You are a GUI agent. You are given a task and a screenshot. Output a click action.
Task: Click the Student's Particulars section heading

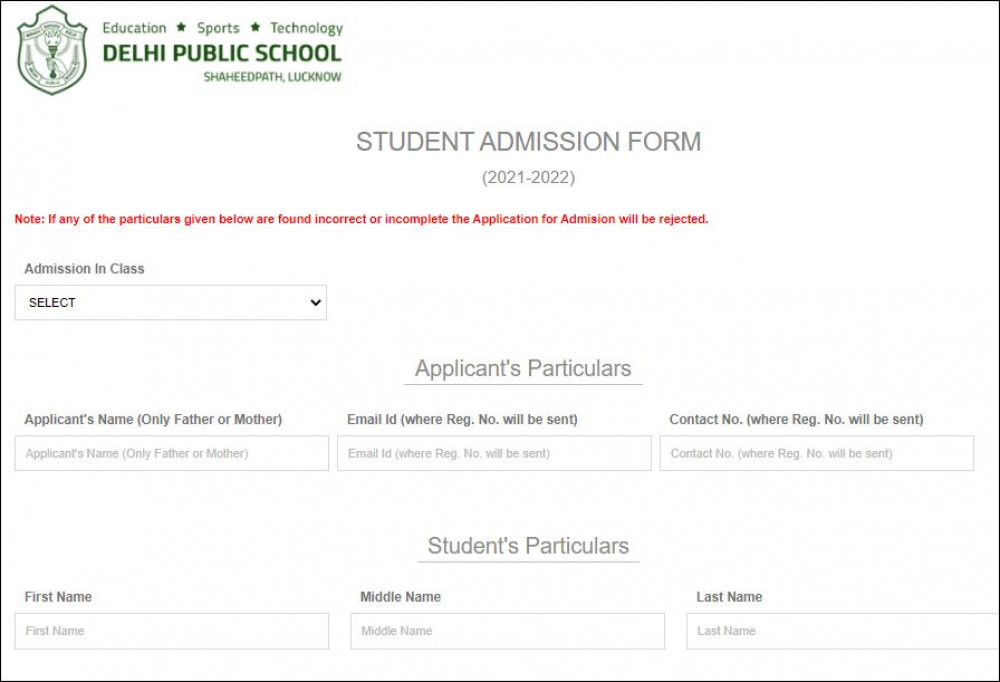pos(528,546)
